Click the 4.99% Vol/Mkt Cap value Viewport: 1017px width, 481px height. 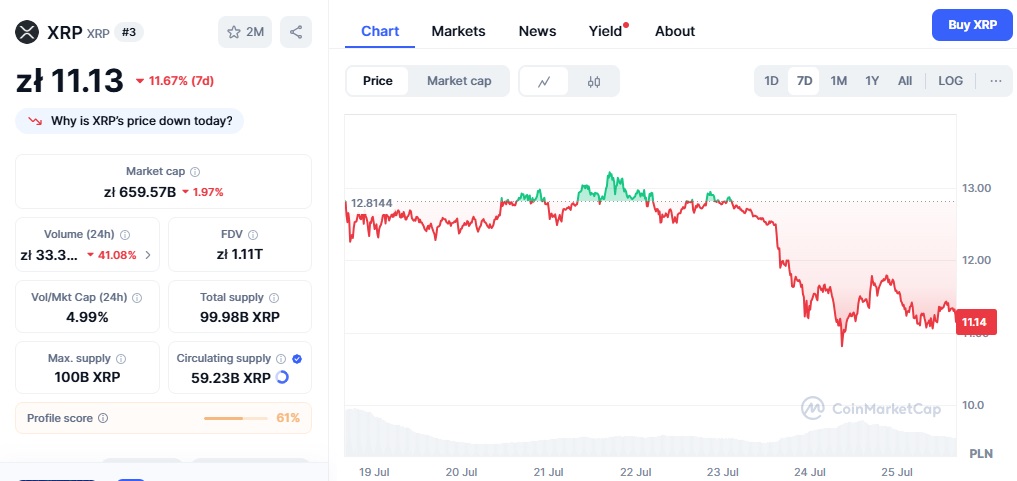pyautogui.click(x=88, y=318)
